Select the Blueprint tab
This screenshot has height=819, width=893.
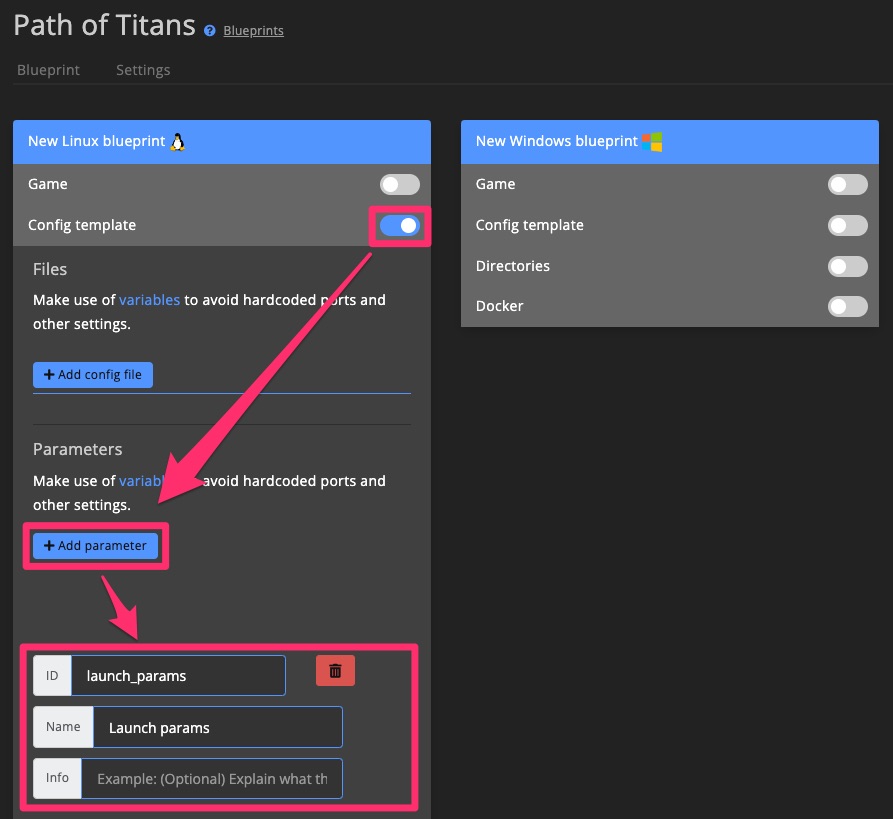click(x=47, y=70)
